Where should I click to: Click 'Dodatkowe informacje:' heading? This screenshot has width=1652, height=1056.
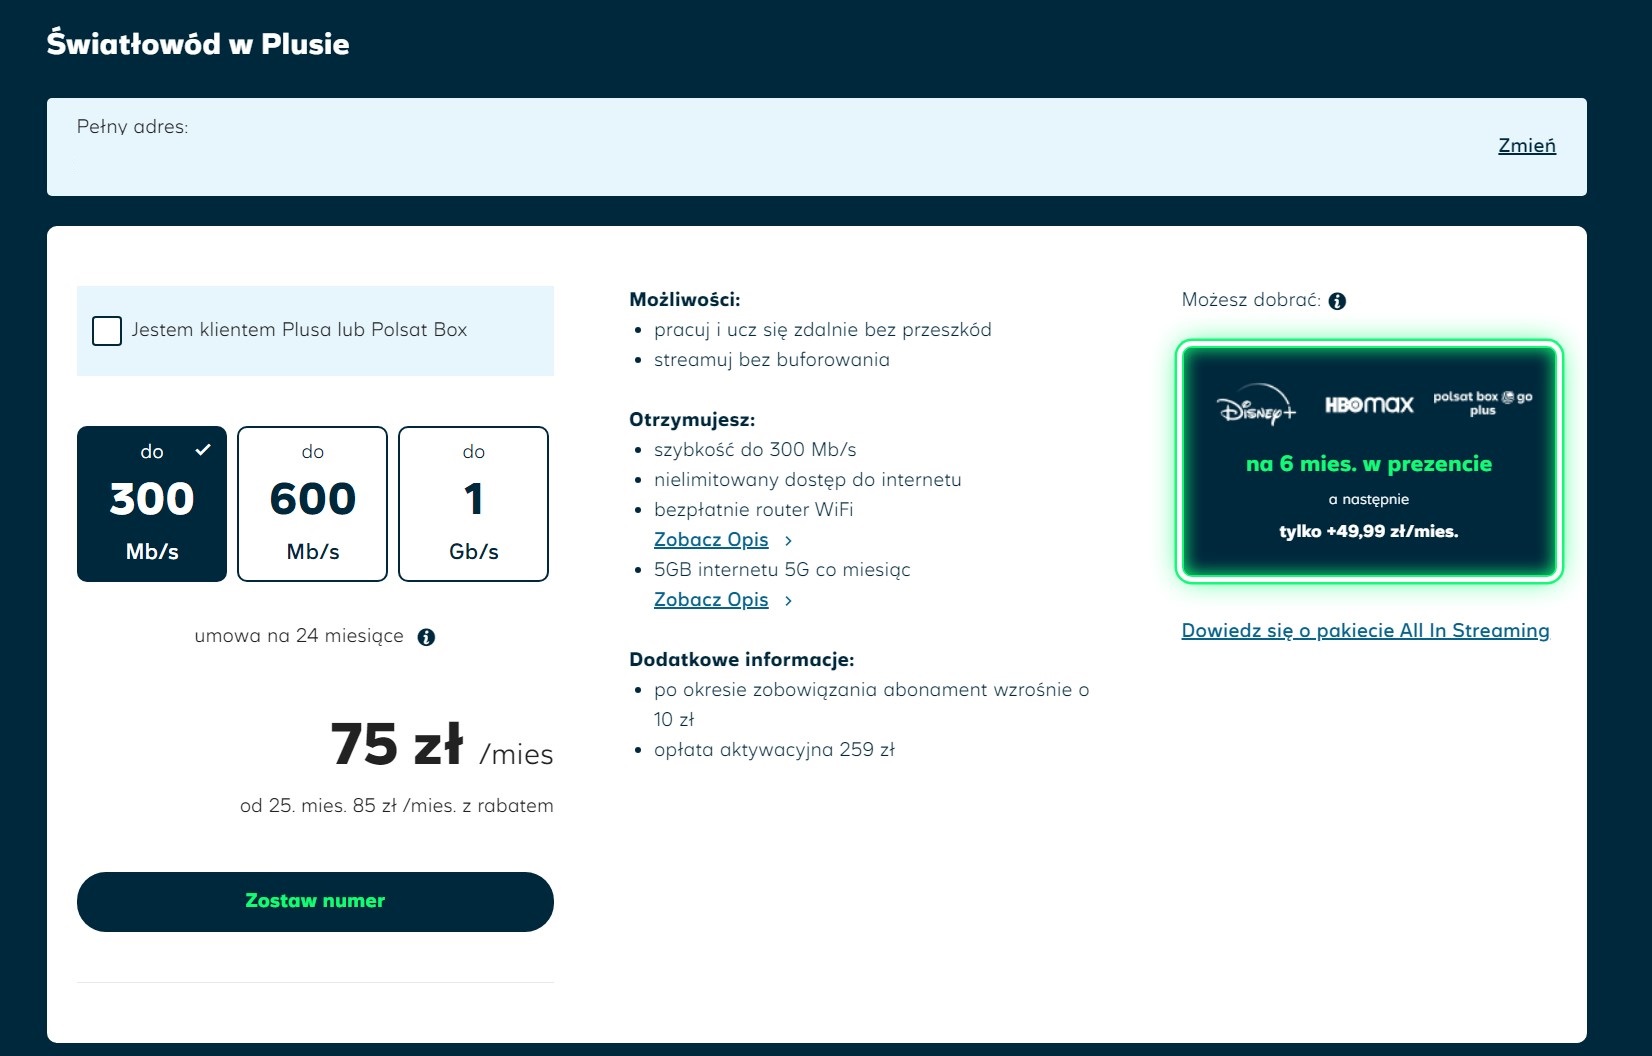[741, 660]
